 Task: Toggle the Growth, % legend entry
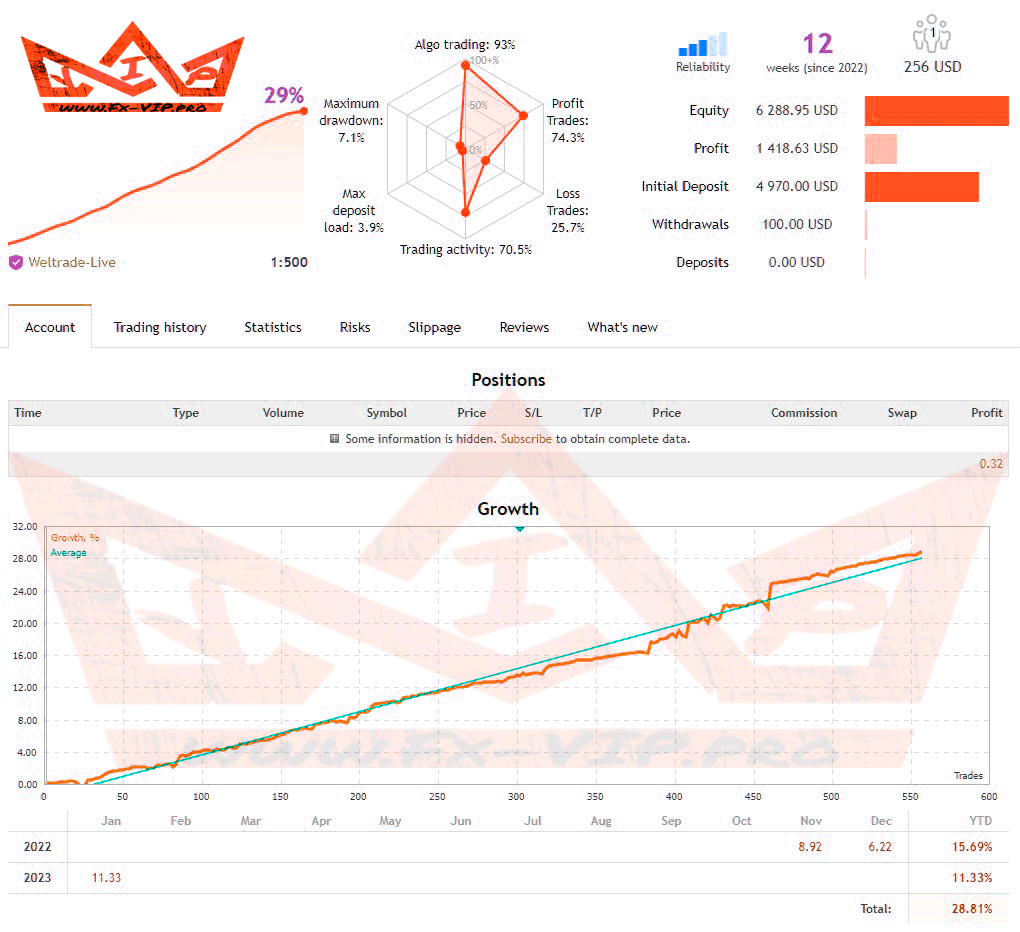pos(74,538)
